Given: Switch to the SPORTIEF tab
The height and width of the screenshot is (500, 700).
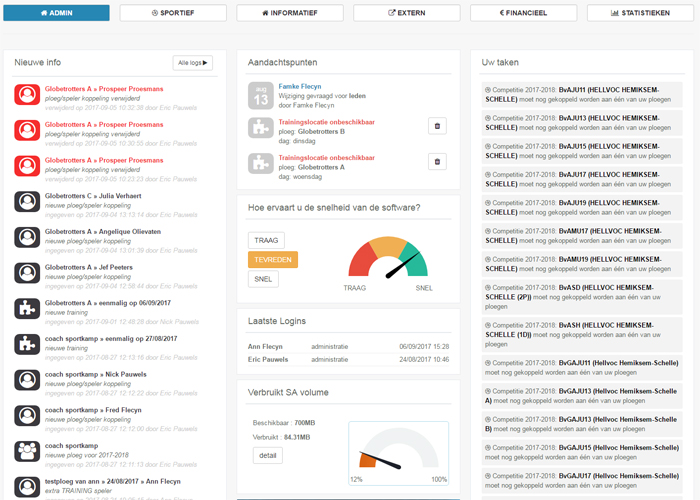Looking at the screenshot, I should 173,13.
